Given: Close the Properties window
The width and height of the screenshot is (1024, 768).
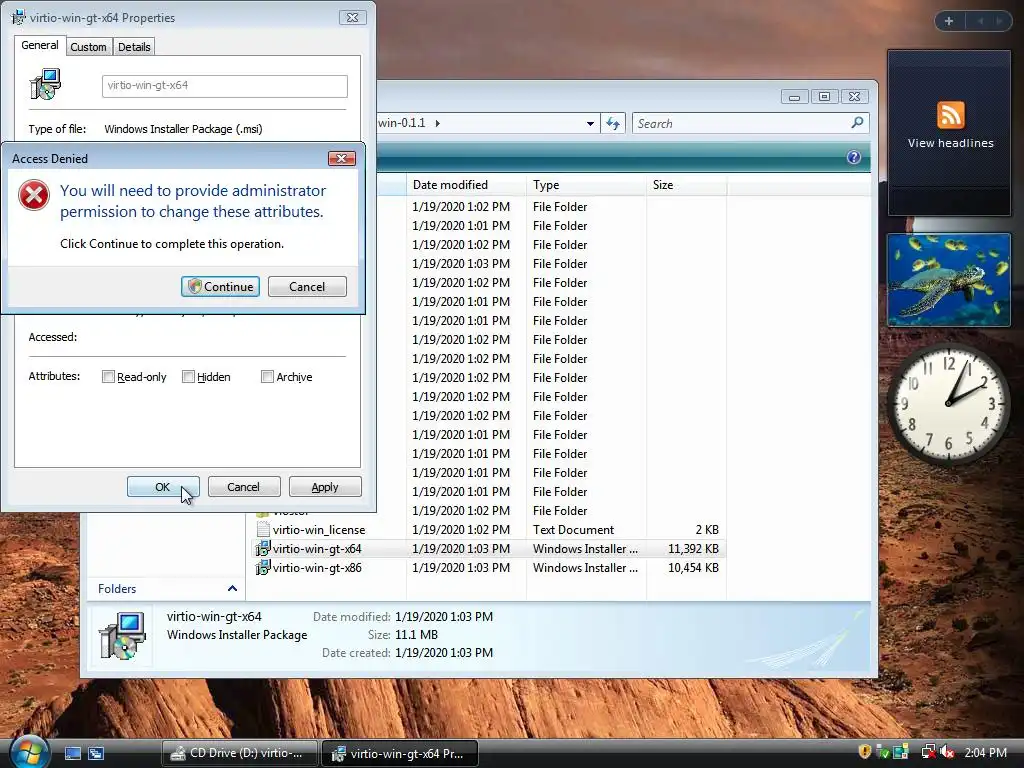Looking at the screenshot, I should tap(353, 18).
